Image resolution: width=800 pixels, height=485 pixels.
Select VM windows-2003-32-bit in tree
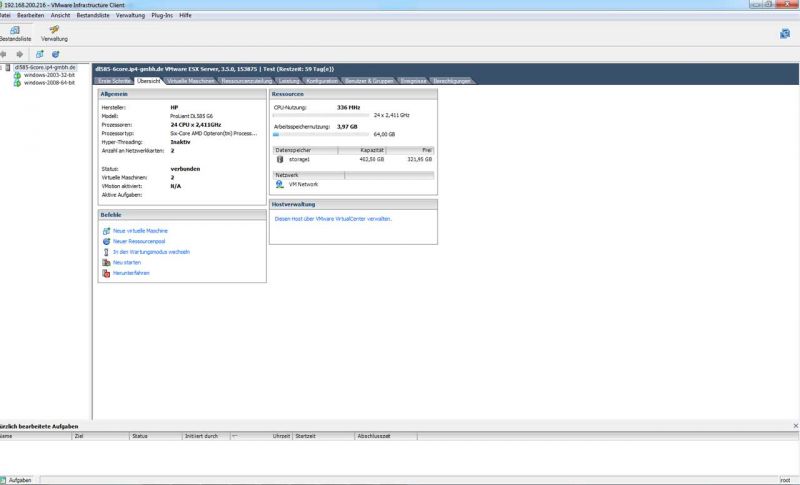49,75
